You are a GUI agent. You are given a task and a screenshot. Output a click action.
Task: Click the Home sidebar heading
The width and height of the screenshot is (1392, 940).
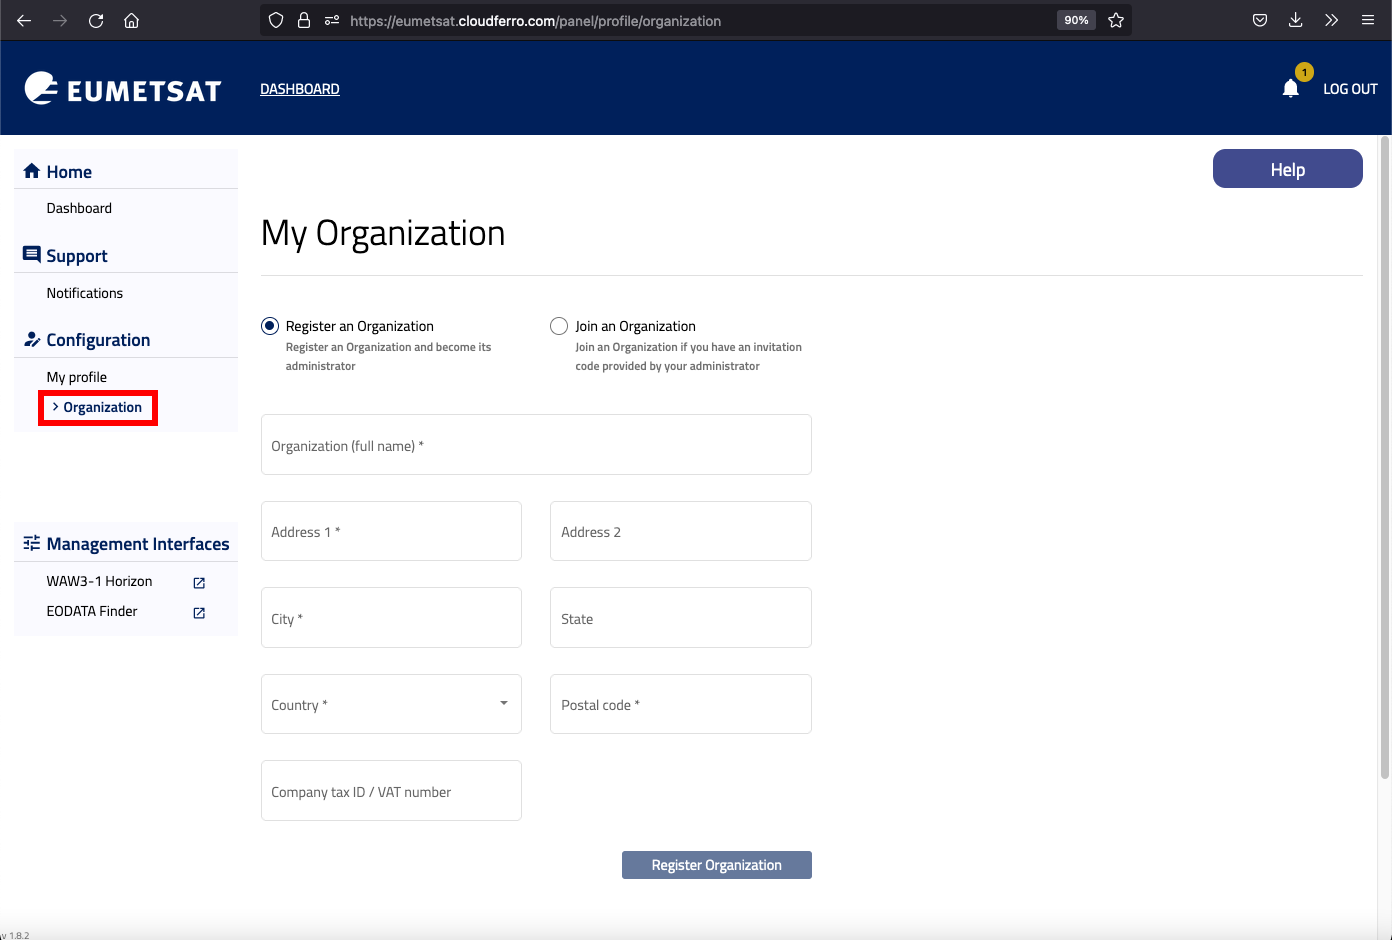coord(69,171)
